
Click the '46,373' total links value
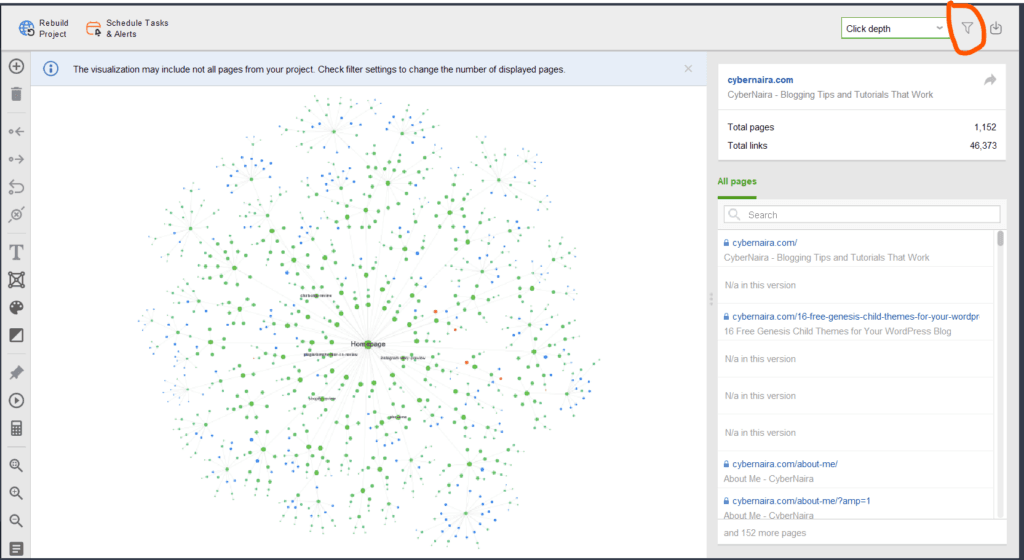point(983,146)
